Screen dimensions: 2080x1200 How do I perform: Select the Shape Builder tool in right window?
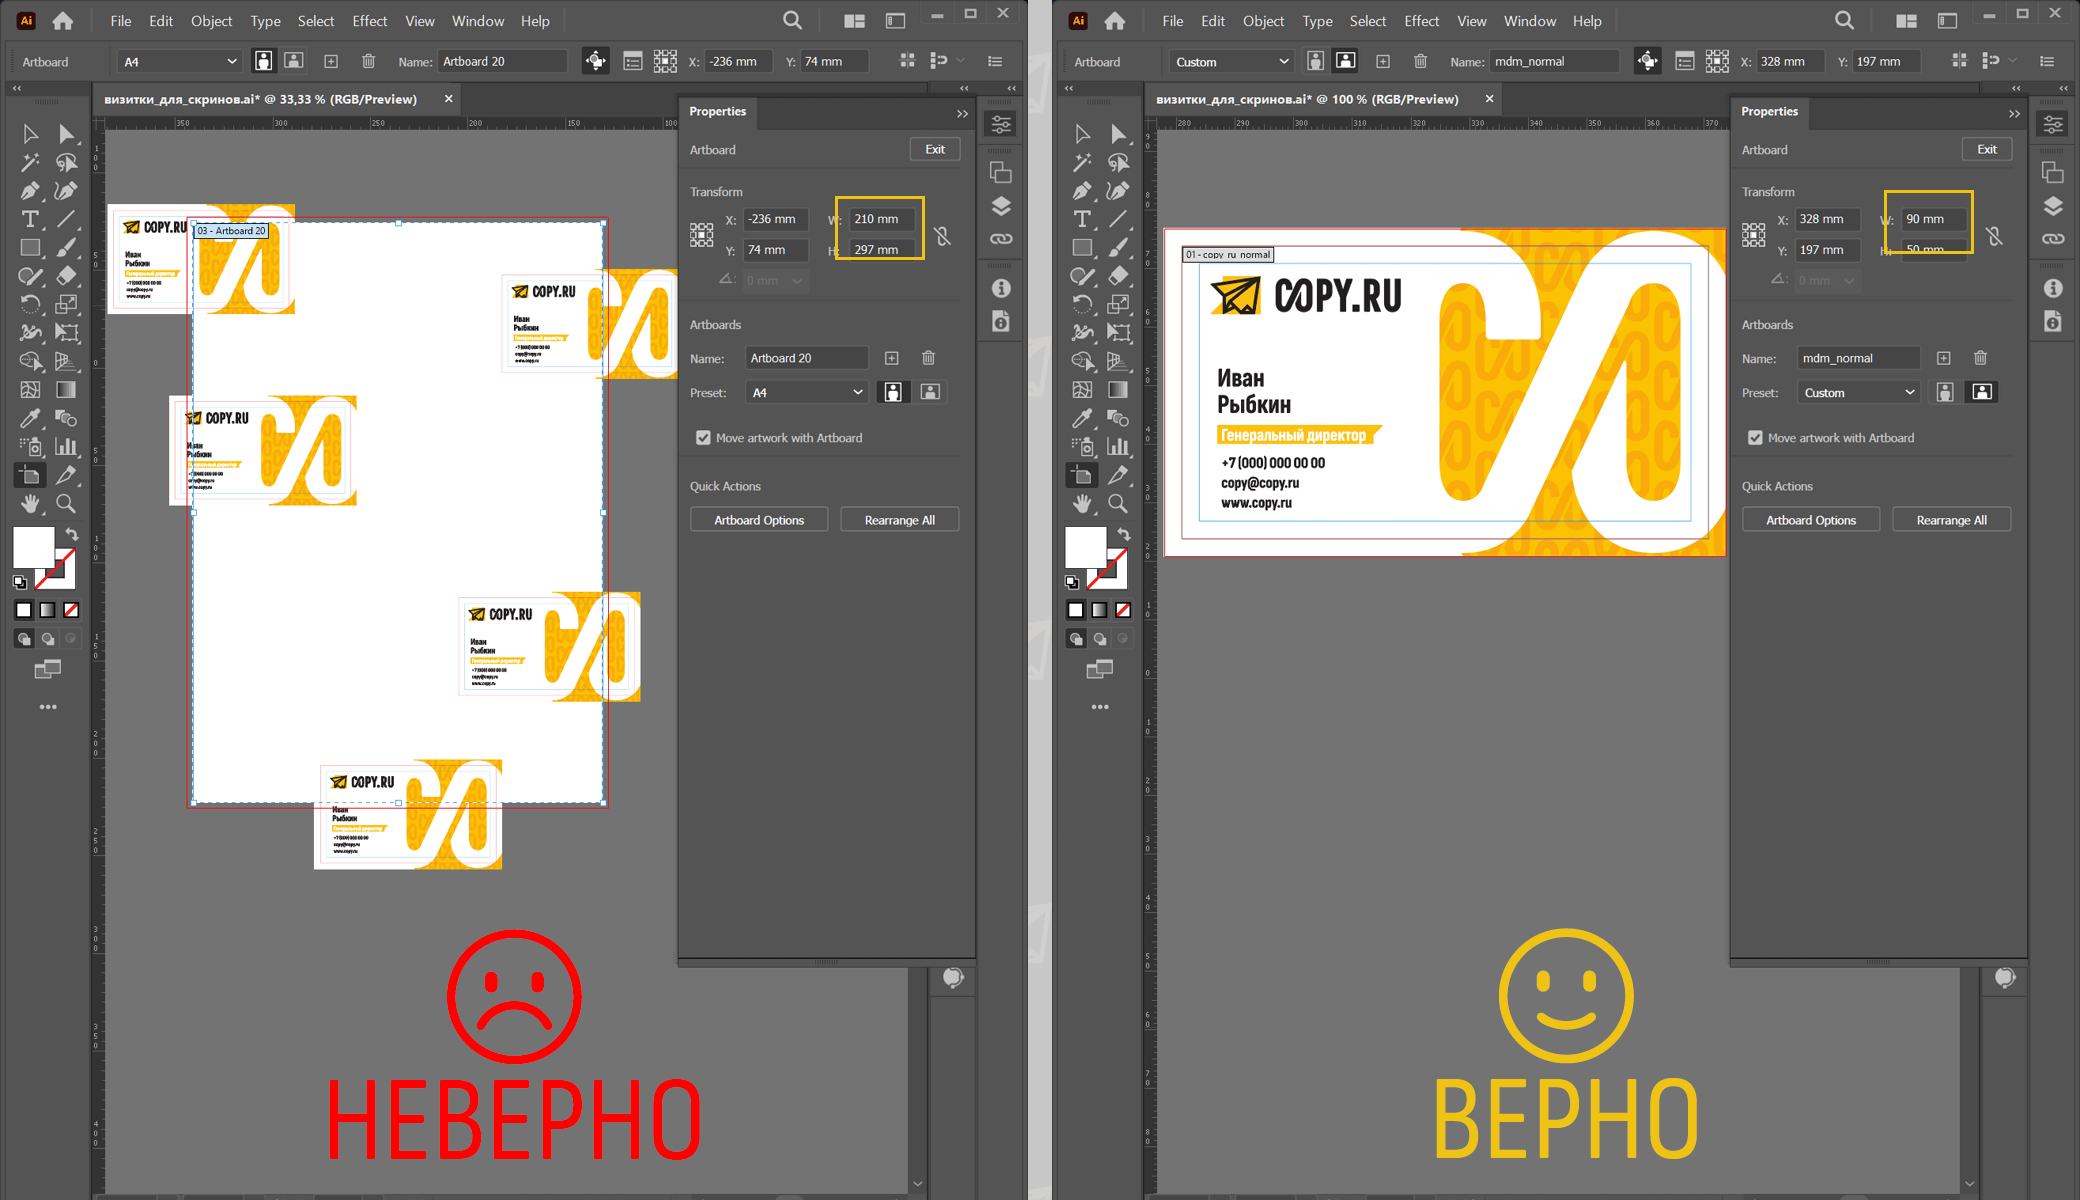click(x=1082, y=361)
